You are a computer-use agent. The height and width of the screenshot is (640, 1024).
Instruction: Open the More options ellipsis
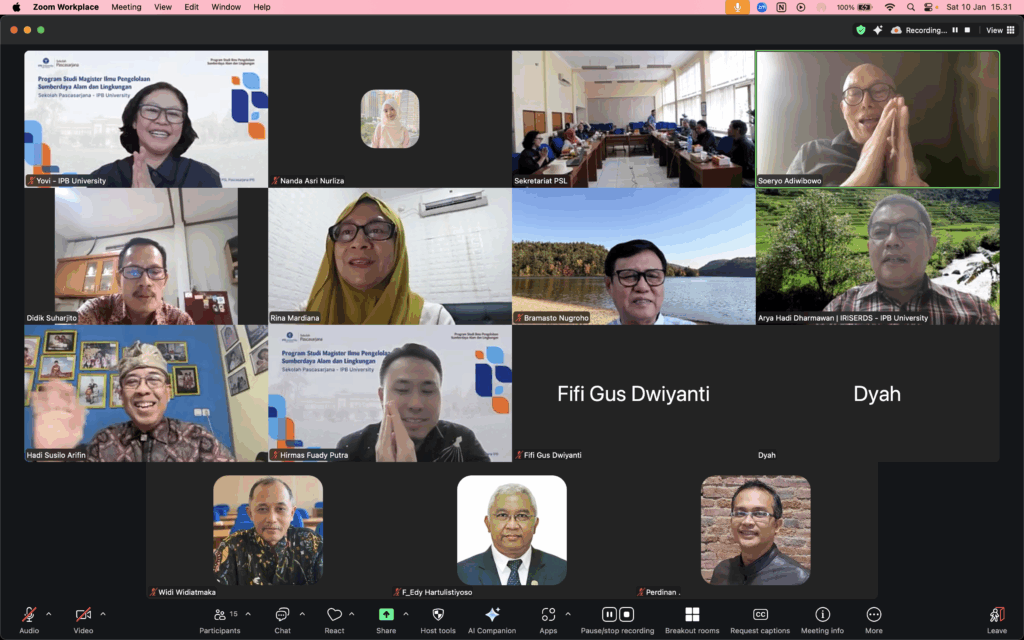tap(874, 615)
